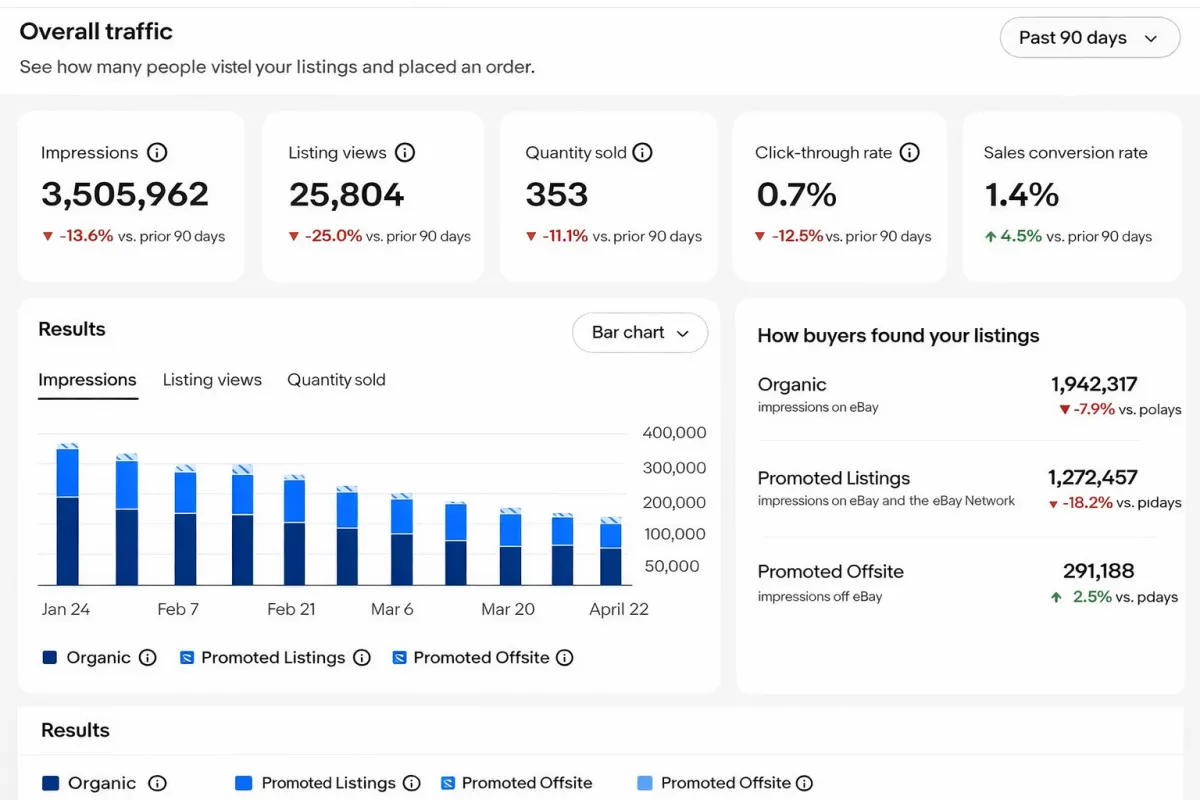This screenshot has height=800, width=1200.
Task: Click the Jan 24 bar in chart
Action: tap(67, 516)
